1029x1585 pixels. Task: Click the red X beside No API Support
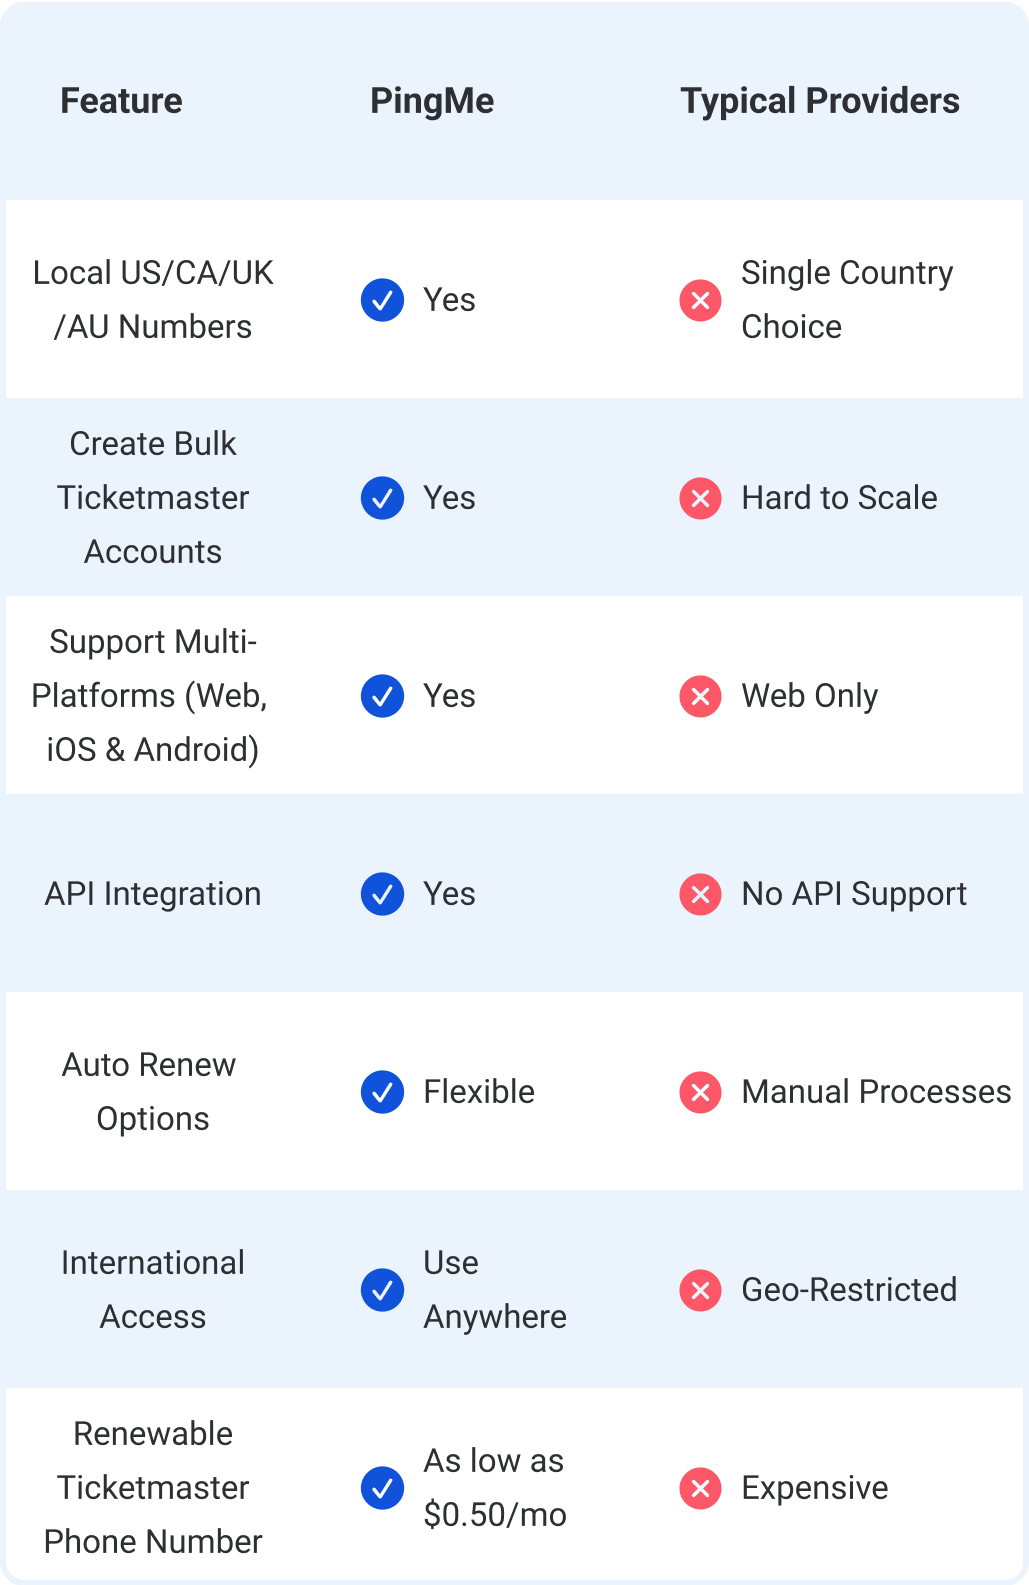700,894
